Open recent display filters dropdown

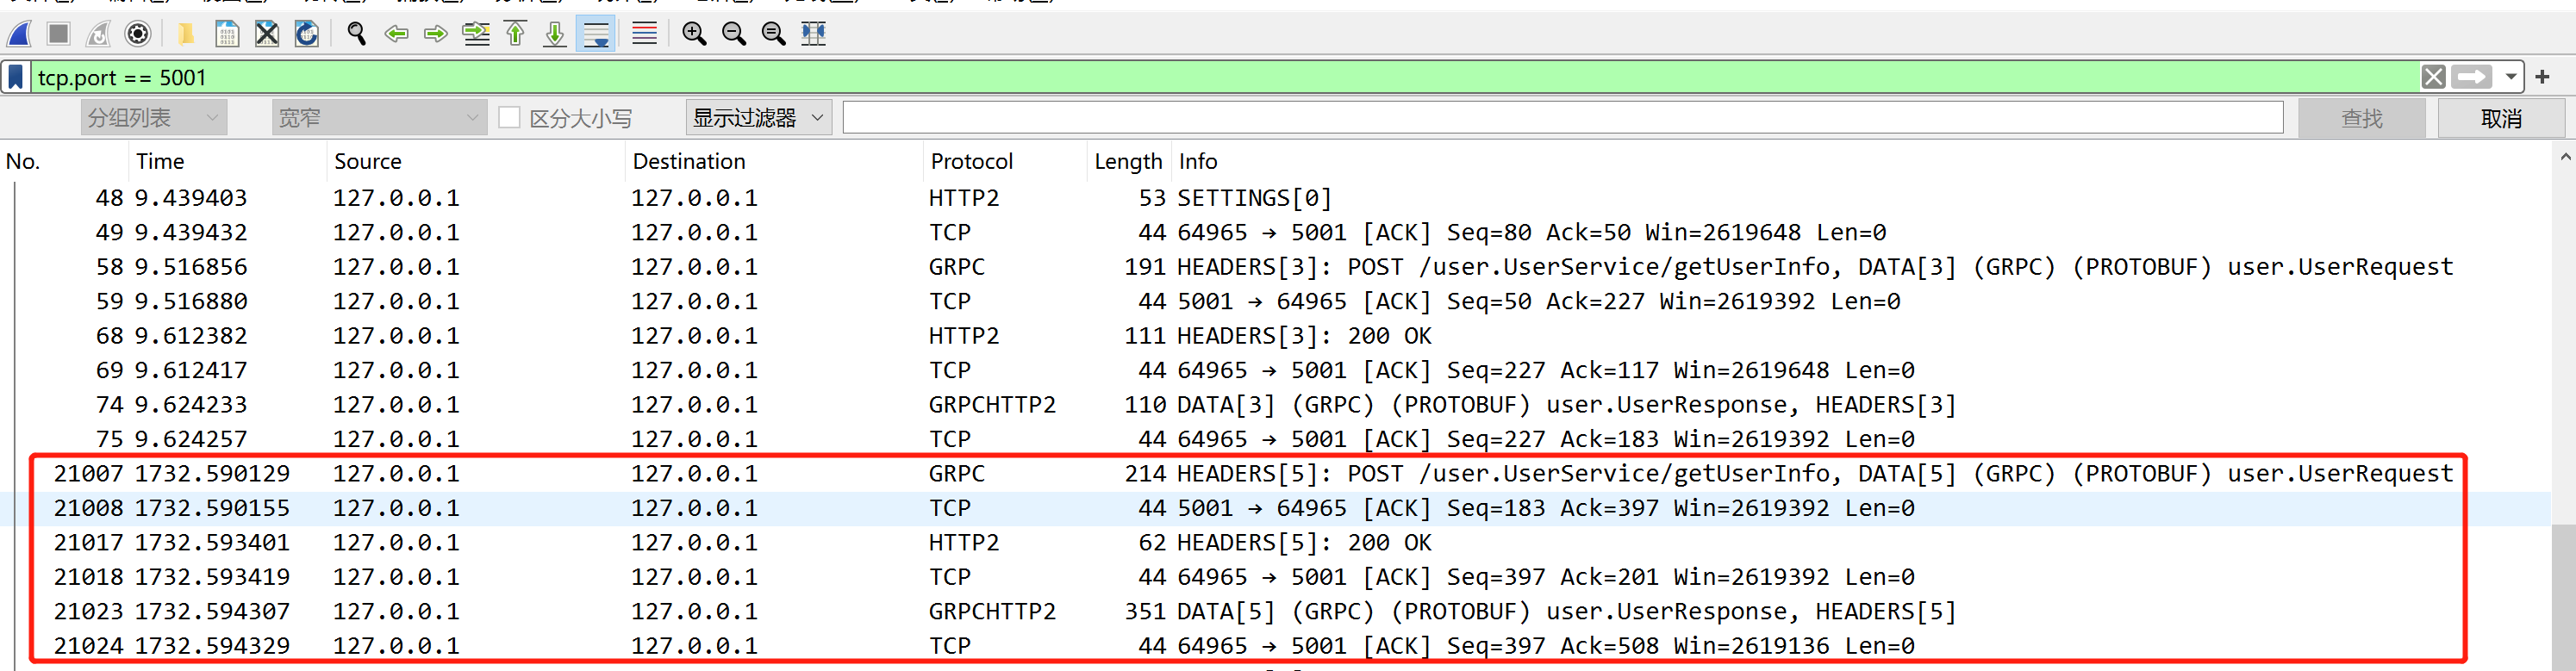(x=2511, y=77)
